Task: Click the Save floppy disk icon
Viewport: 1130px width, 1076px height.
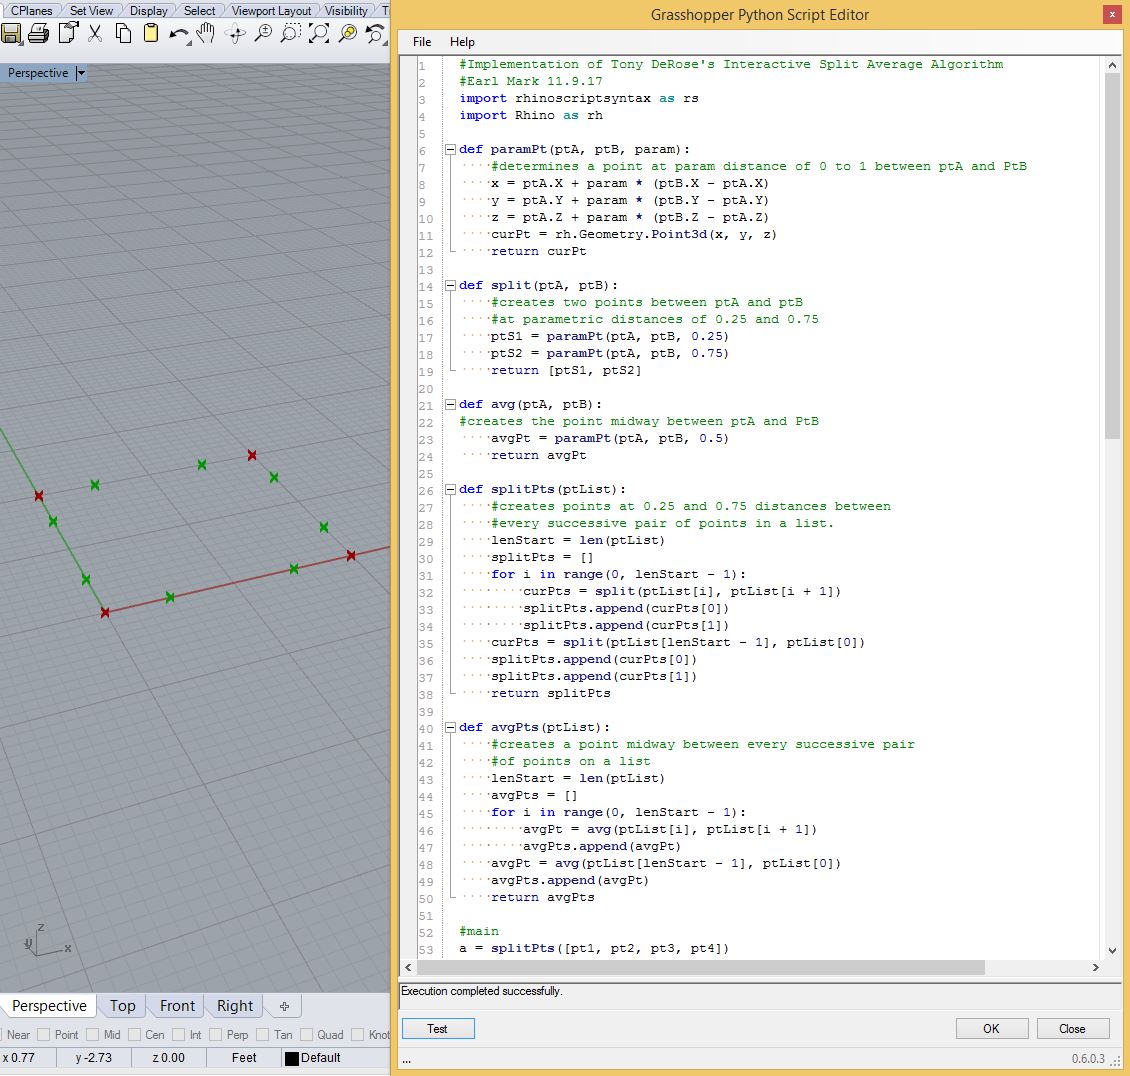Action: coord(11,33)
